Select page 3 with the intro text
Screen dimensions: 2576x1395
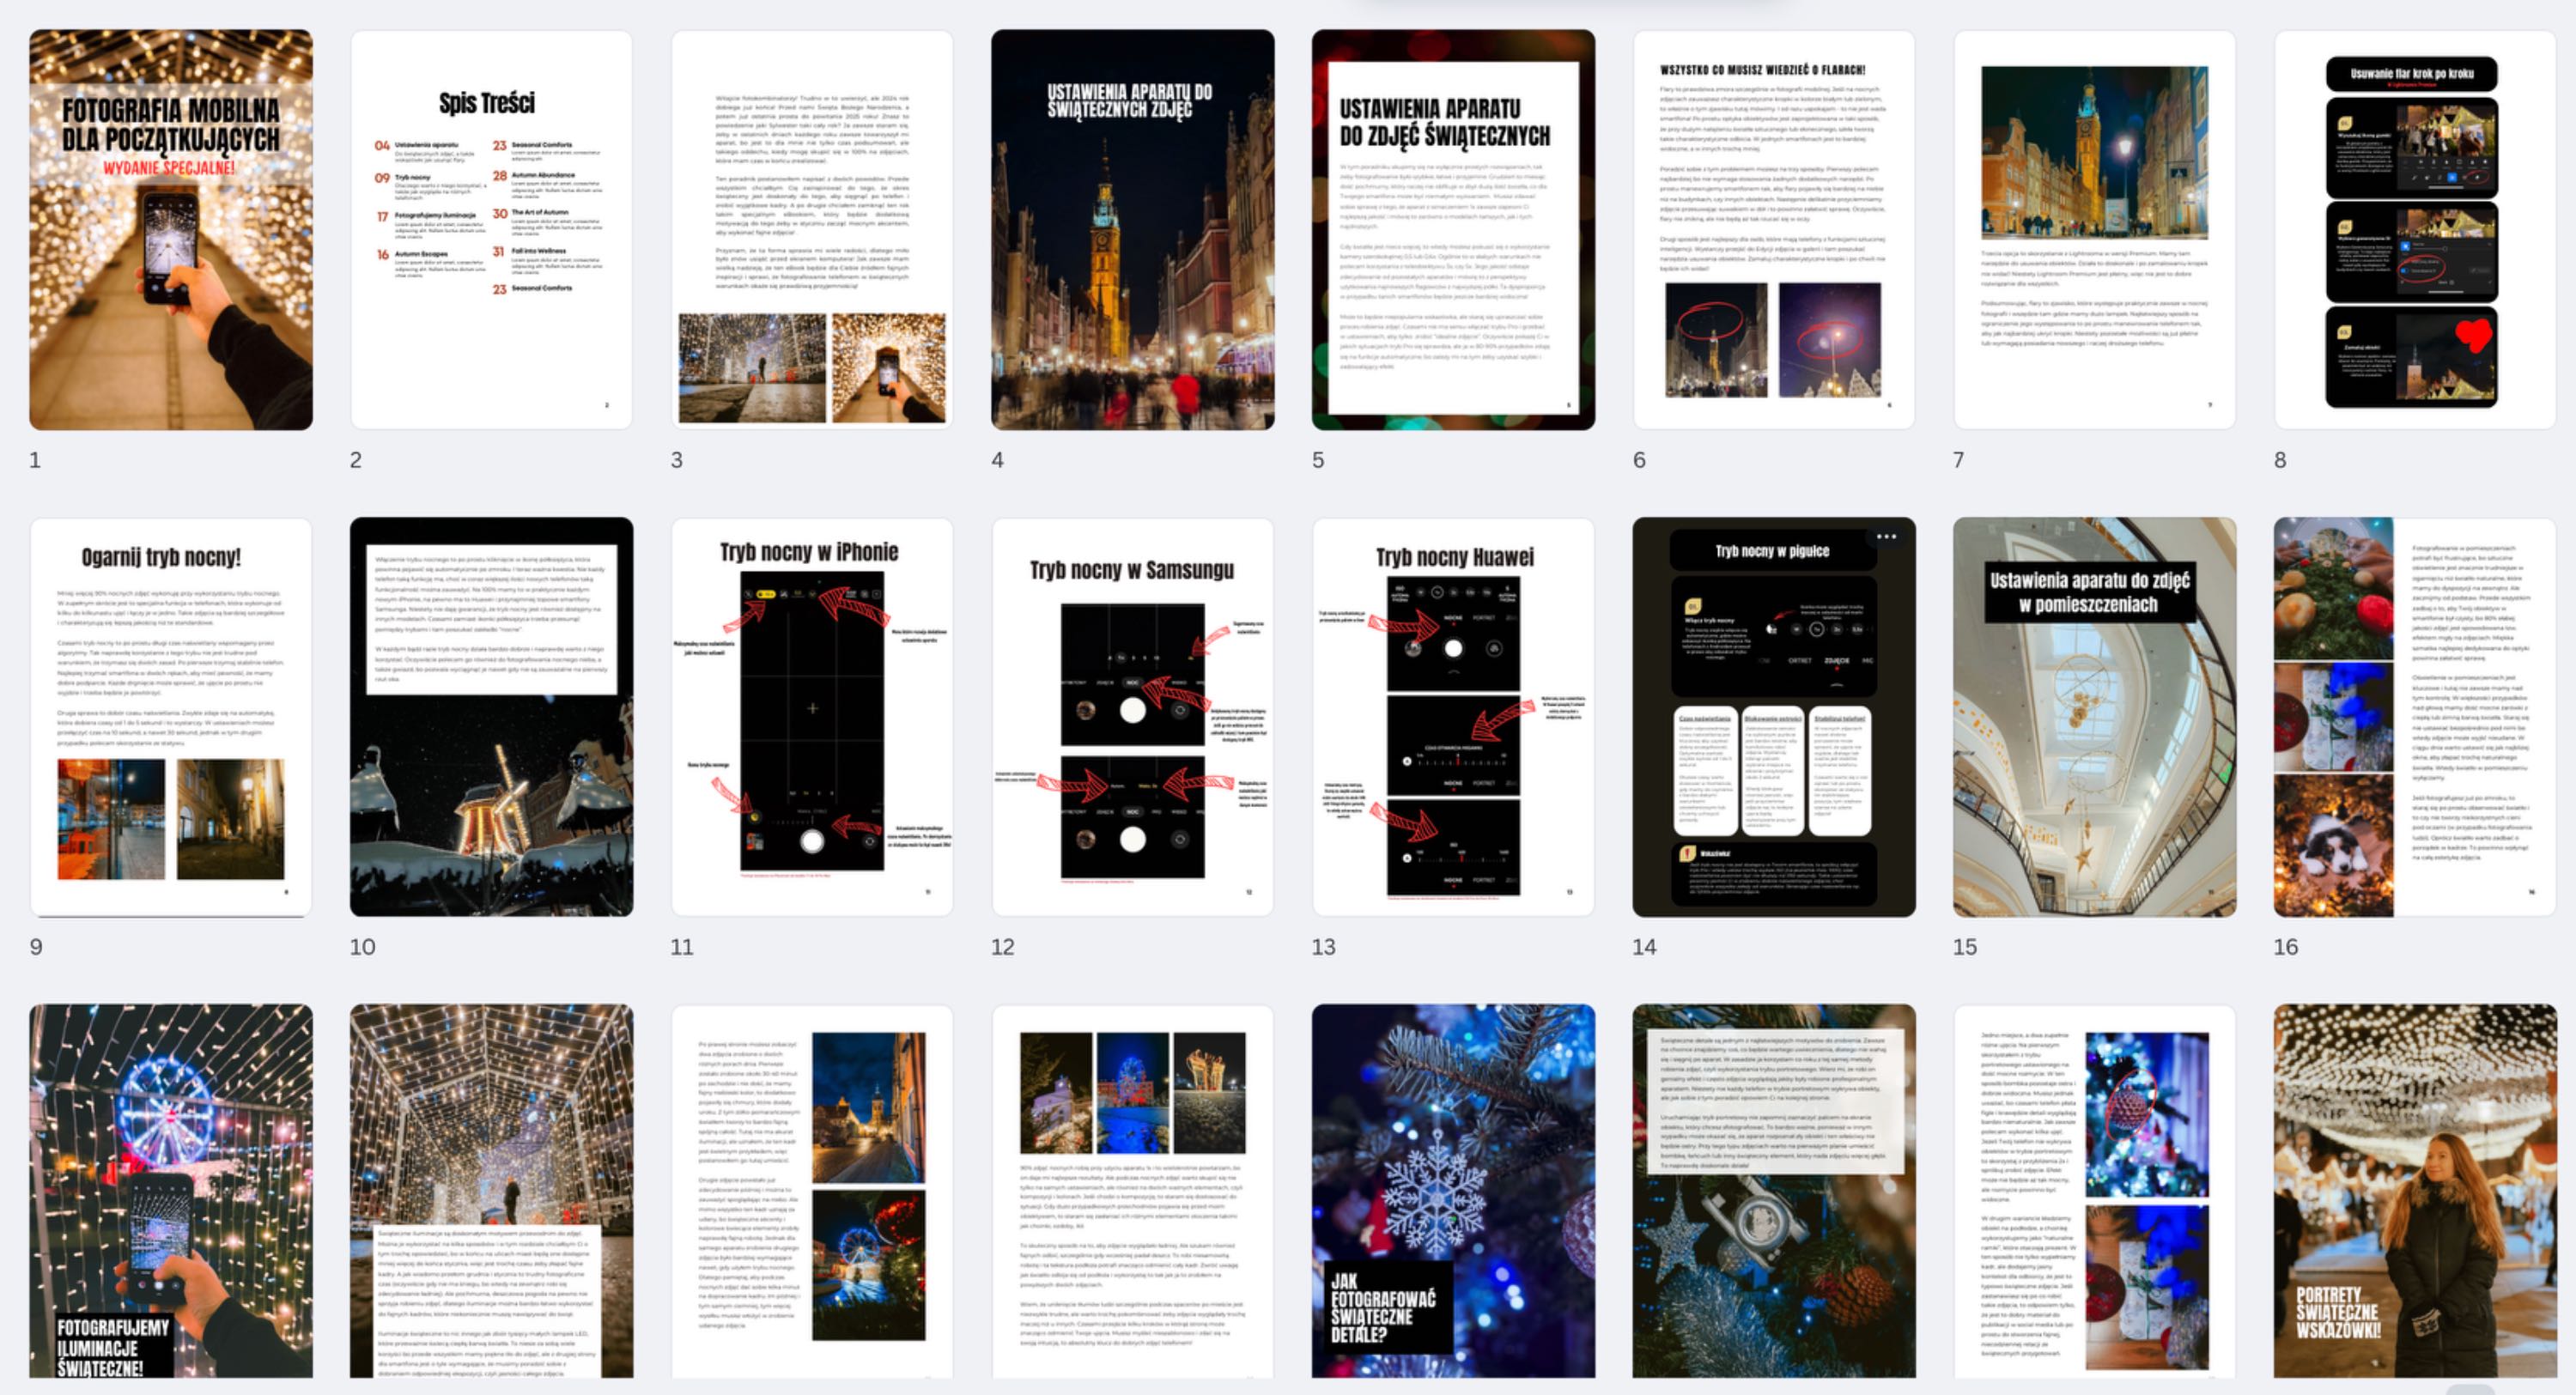tap(812, 230)
